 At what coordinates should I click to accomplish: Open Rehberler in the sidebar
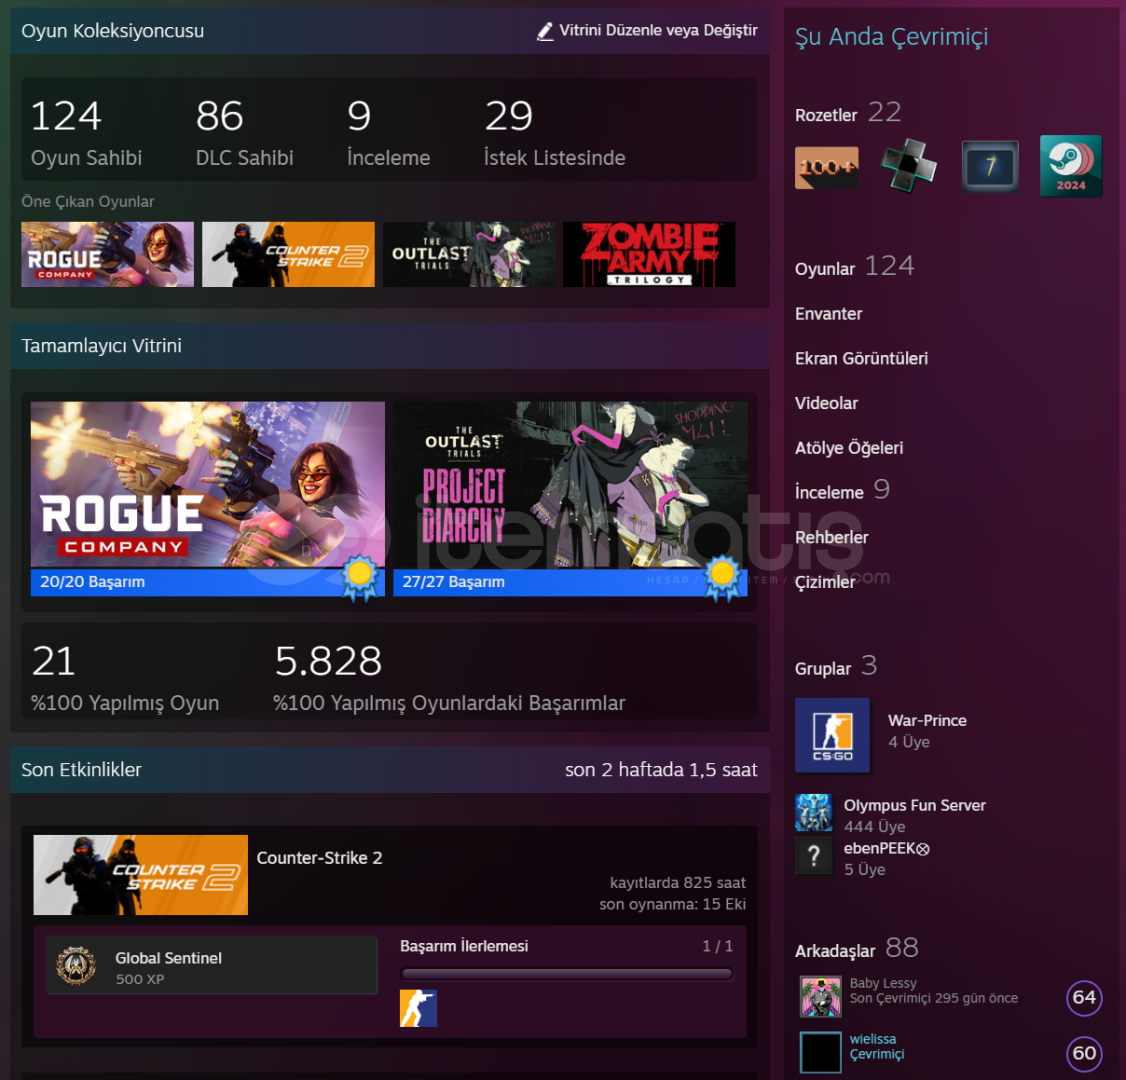point(832,537)
